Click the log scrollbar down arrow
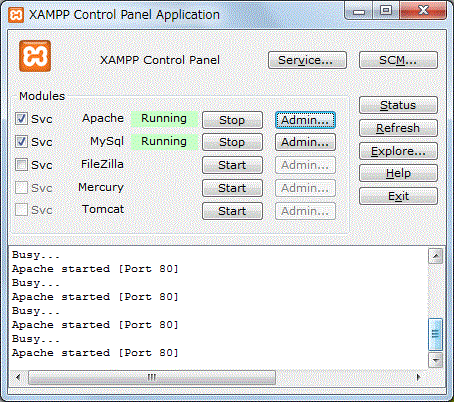 [x=435, y=360]
